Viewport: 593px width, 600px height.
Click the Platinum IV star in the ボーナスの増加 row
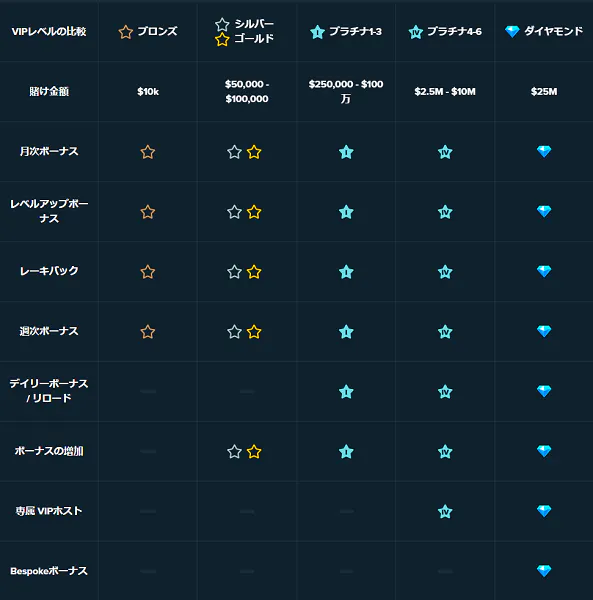[x=445, y=452]
